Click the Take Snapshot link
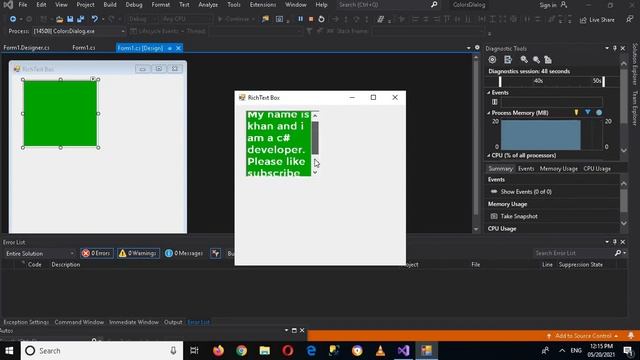The image size is (640, 360). click(519, 216)
